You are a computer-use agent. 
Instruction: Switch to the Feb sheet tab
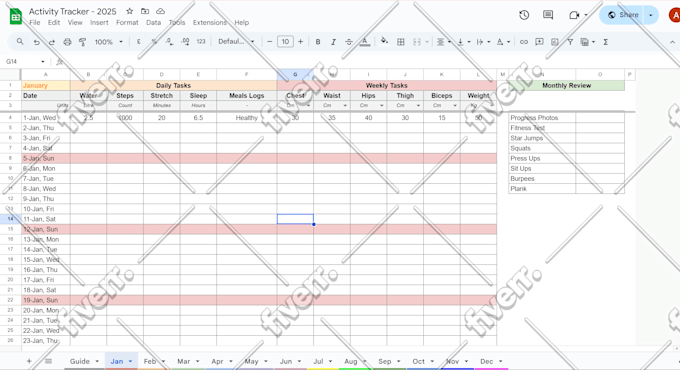(150, 361)
